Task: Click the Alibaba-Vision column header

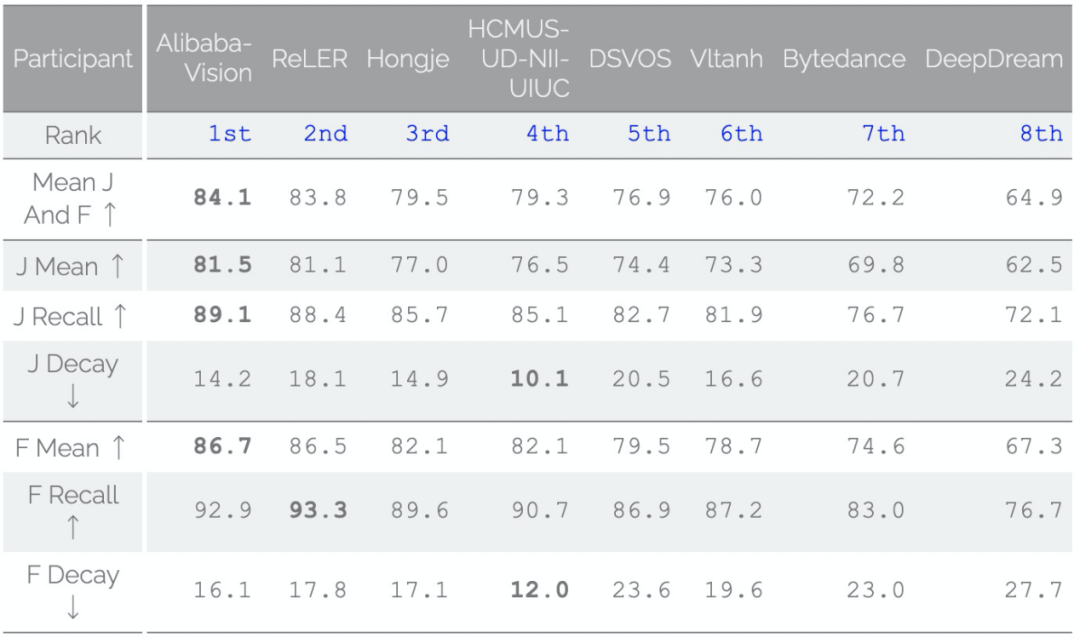Action: pyautogui.click(x=204, y=59)
